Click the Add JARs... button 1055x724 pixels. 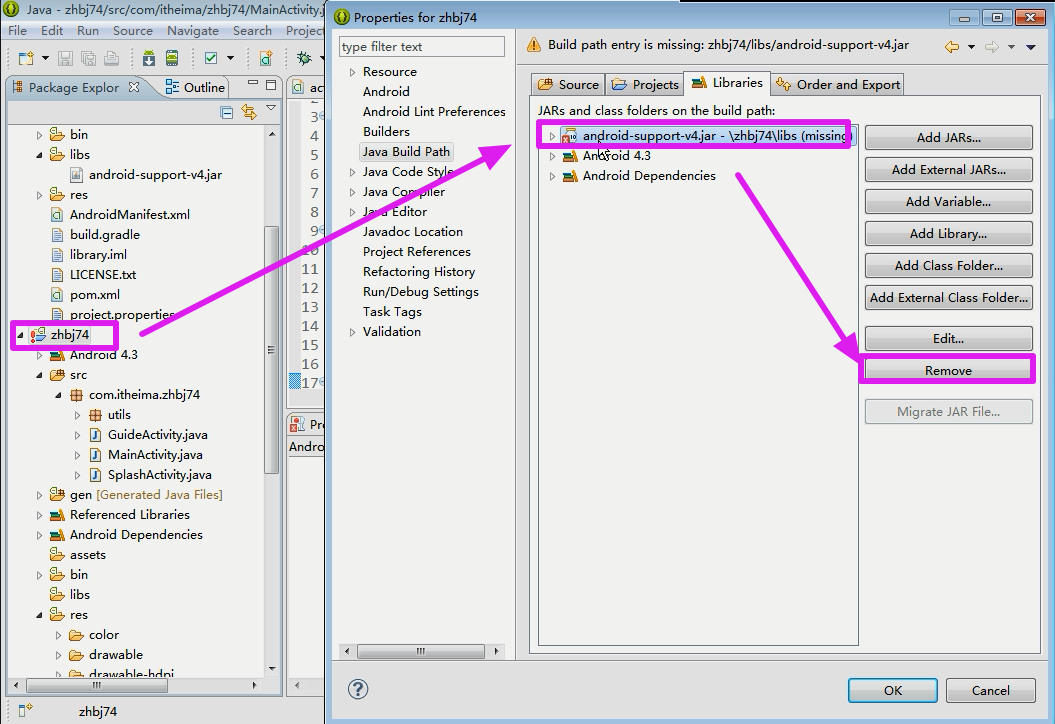pos(949,137)
